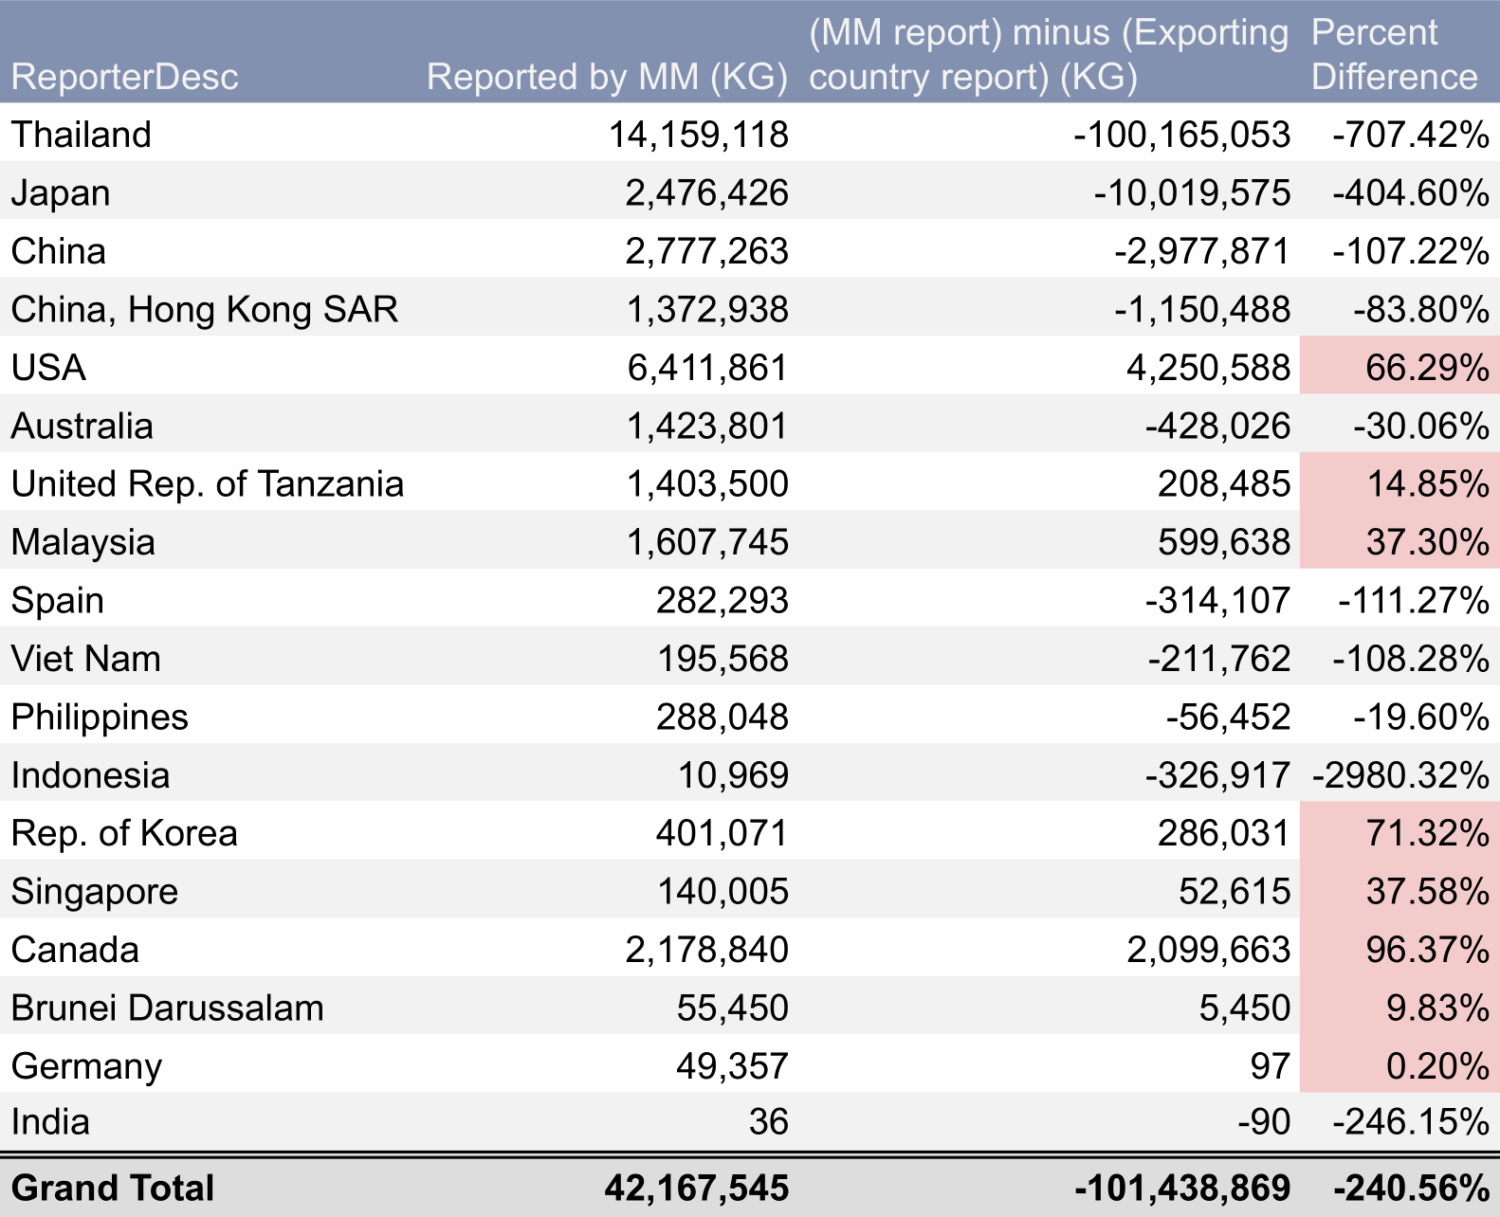Select the United Rep. of Tanzania cell
The height and width of the screenshot is (1217, 1500).
(208, 484)
